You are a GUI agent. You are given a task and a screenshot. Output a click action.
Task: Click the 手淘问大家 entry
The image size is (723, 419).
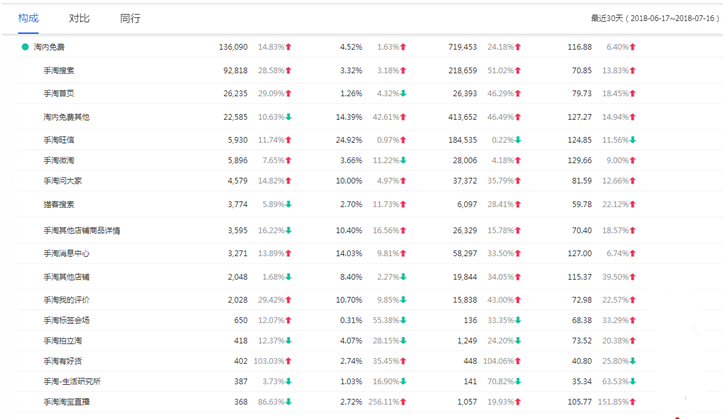[x=62, y=181]
